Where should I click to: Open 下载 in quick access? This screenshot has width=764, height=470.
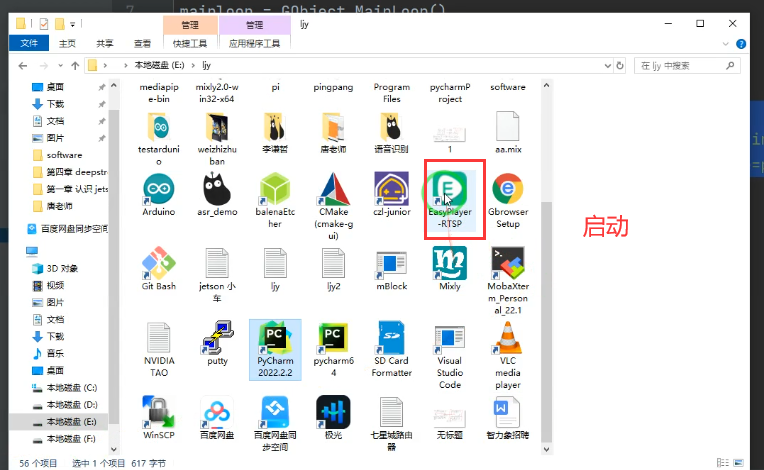[55, 104]
